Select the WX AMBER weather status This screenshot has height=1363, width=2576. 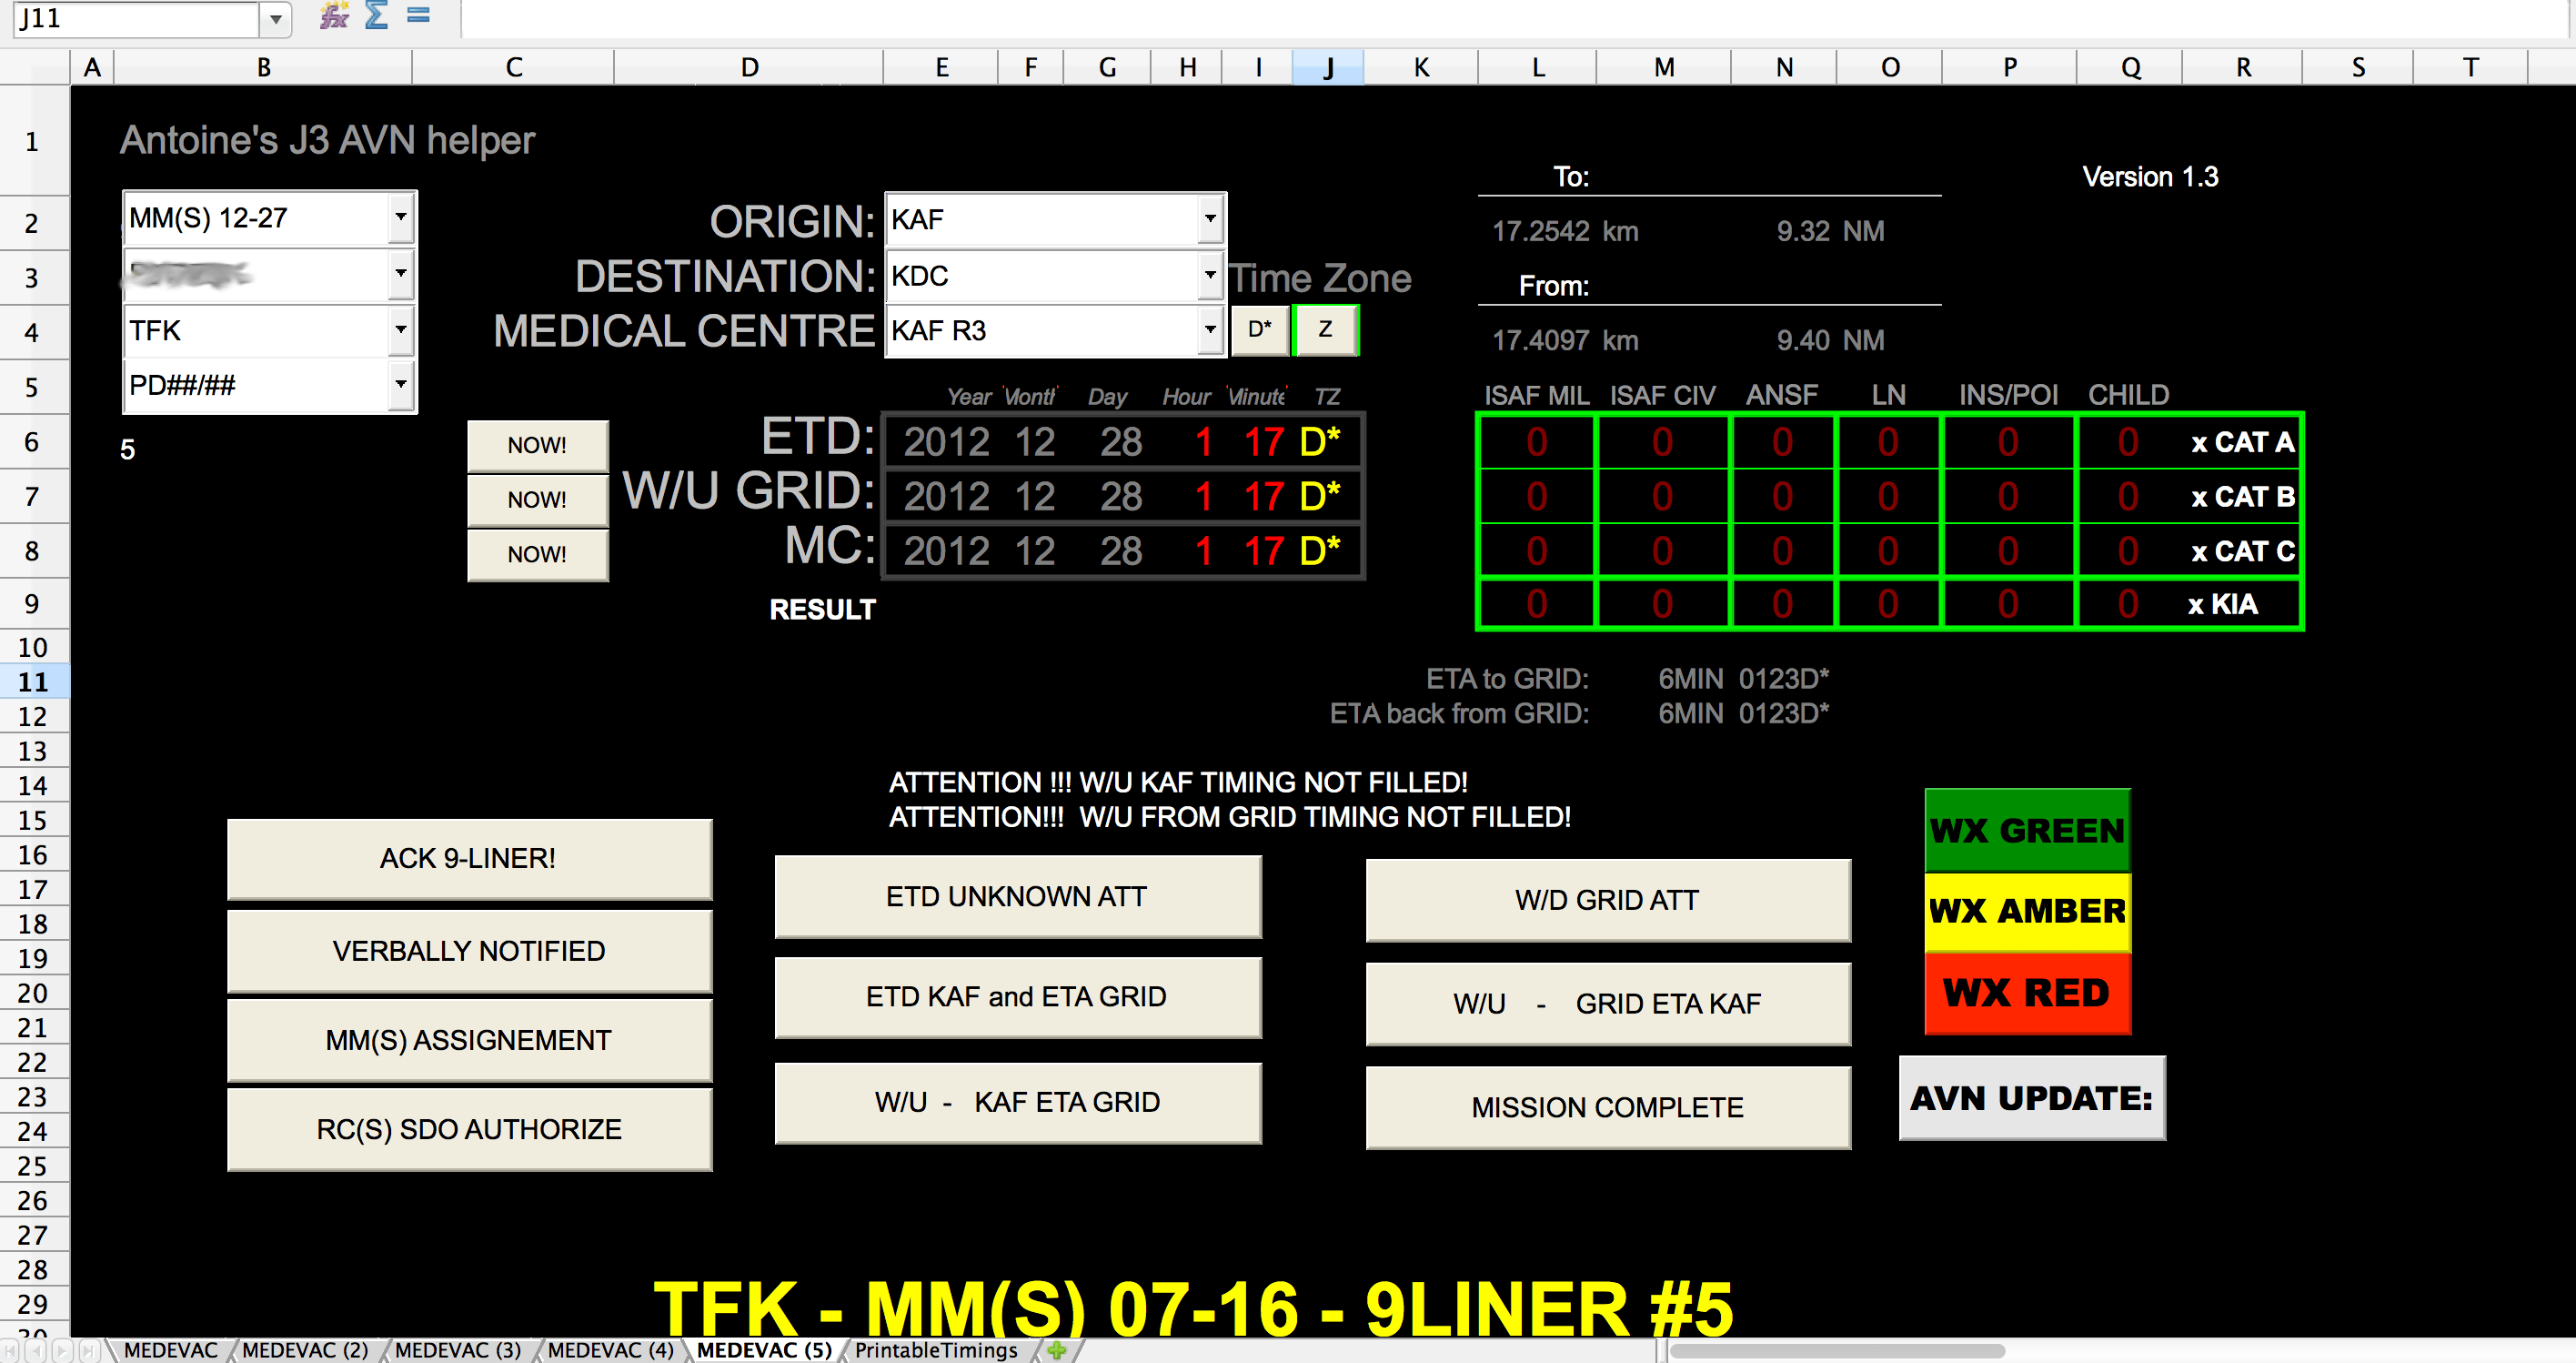pyautogui.click(x=2027, y=911)
